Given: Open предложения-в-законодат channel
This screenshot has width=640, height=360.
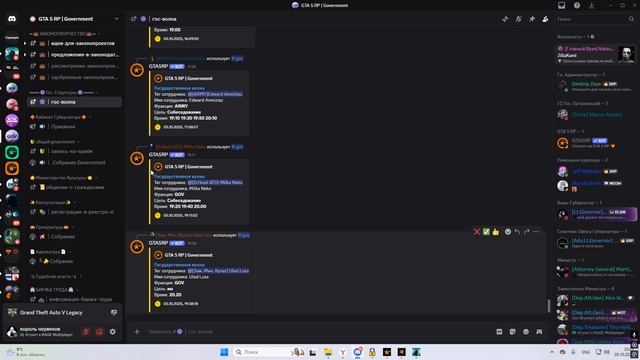Looking at the screenshot, I should tap(74, 55).
